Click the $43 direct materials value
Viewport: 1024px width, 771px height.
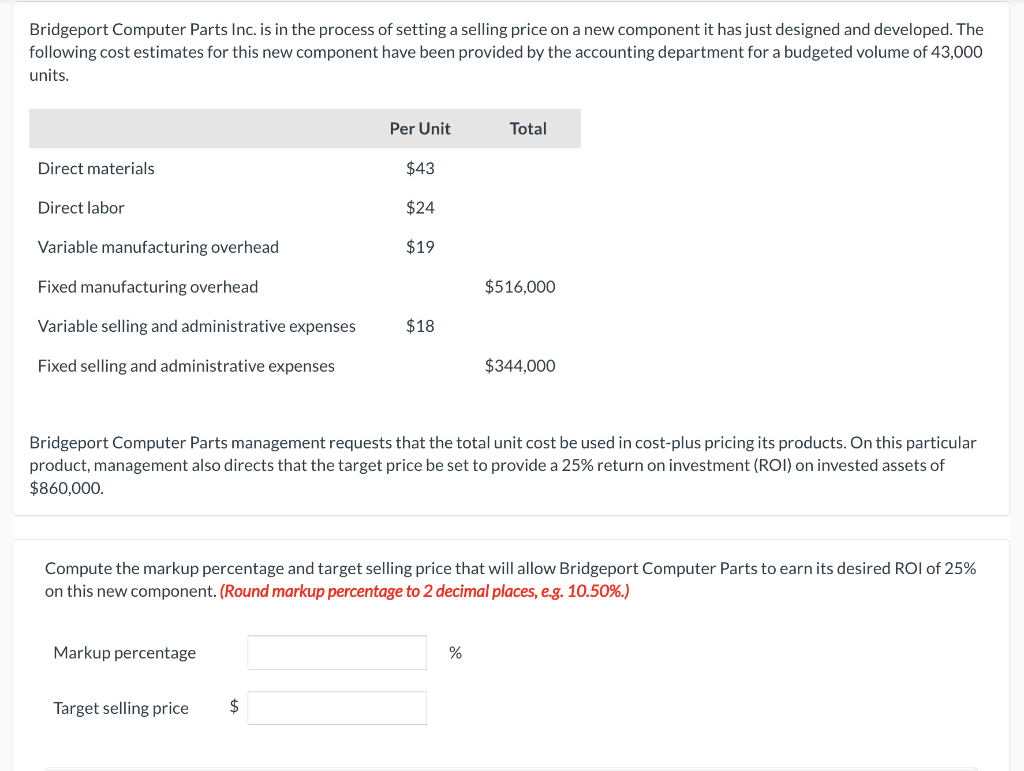[420, 168]
